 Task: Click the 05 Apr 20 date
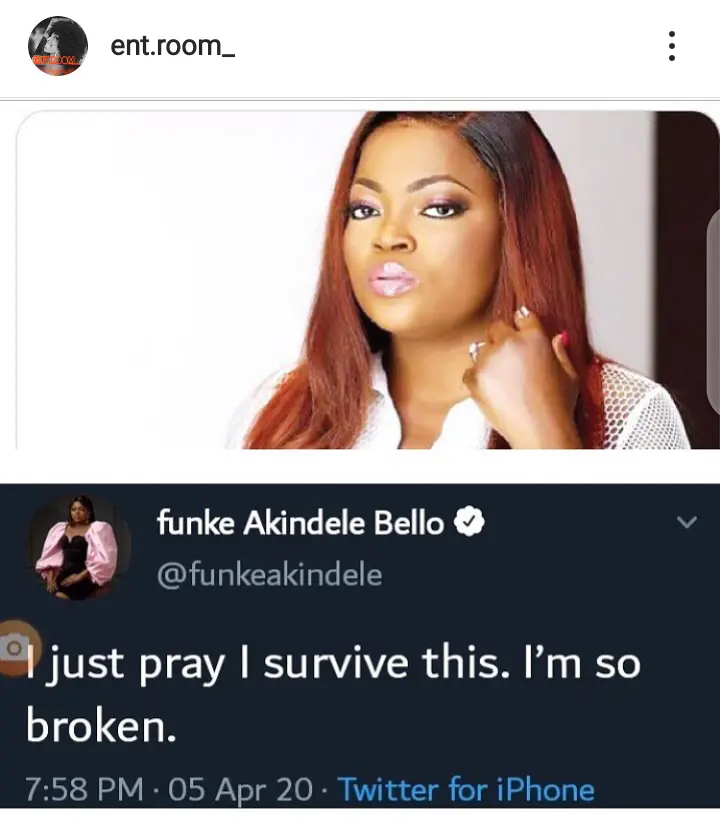[x=240, y=789]
